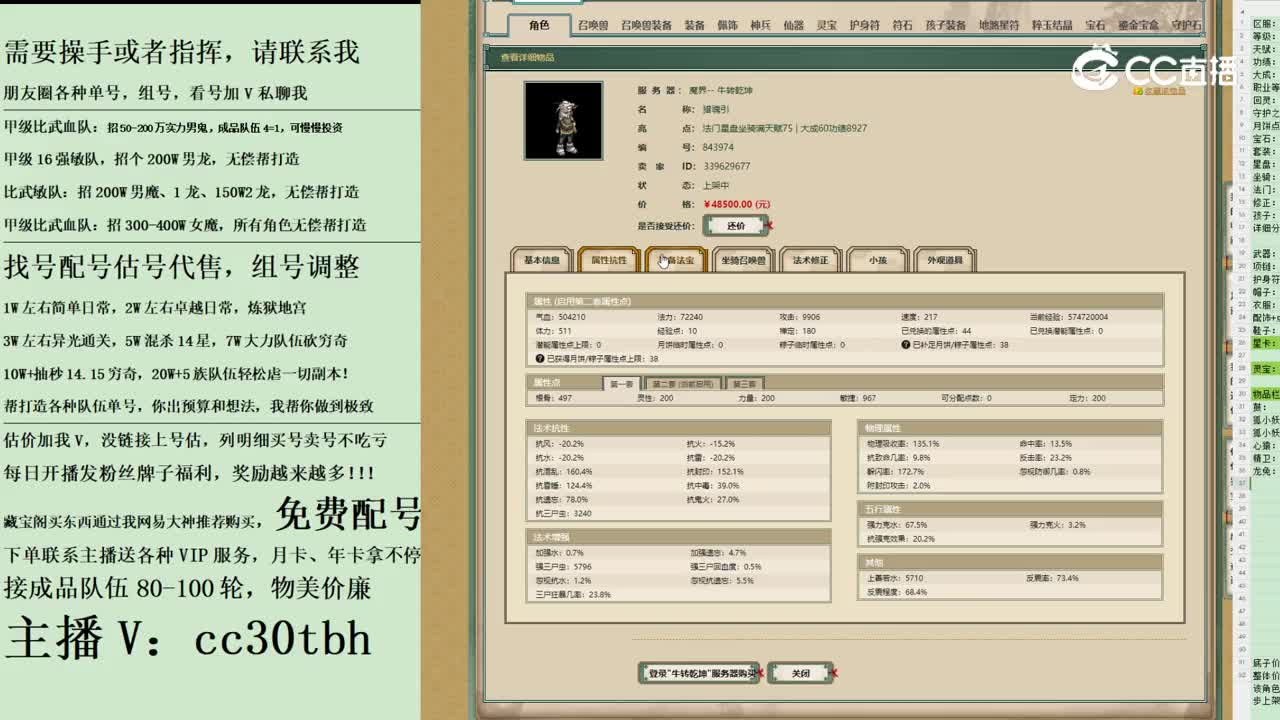Click the 敏捷: 967 attribute value
Image resolution: width=1280 pixels, height=720 pixels.
point(858,398)
